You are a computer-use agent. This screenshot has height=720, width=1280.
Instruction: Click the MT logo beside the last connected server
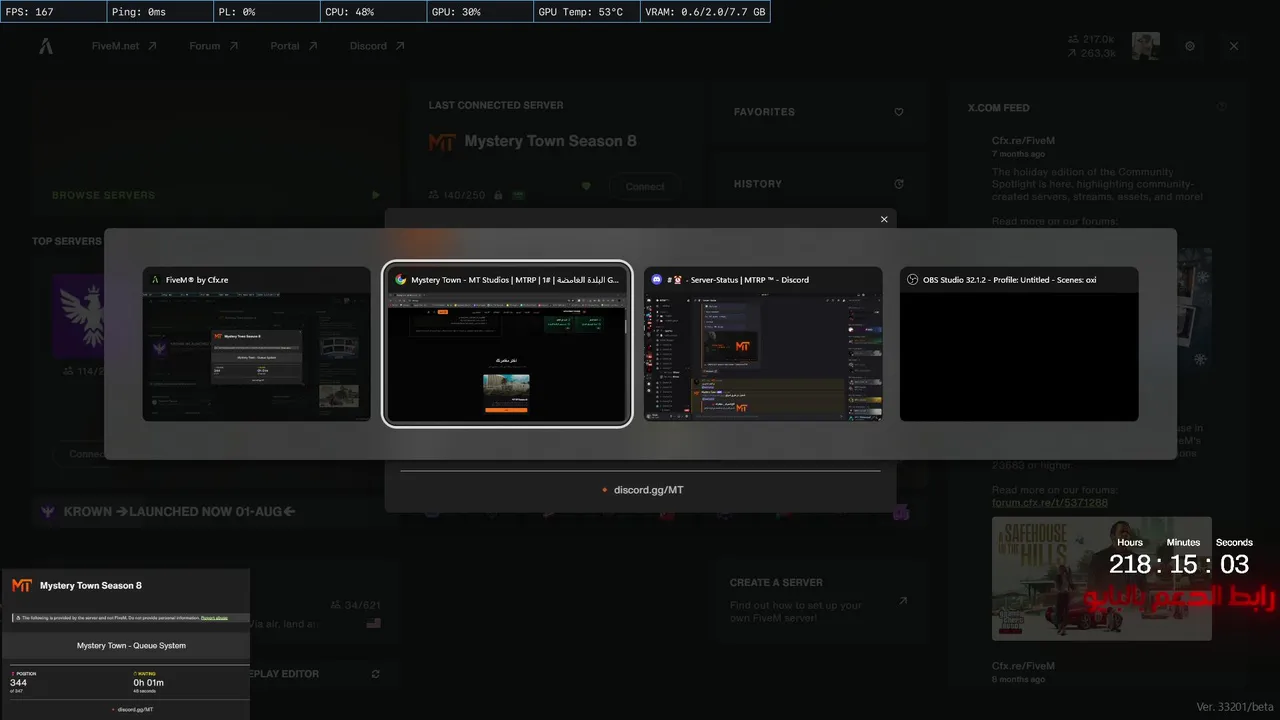click(442, 142)
